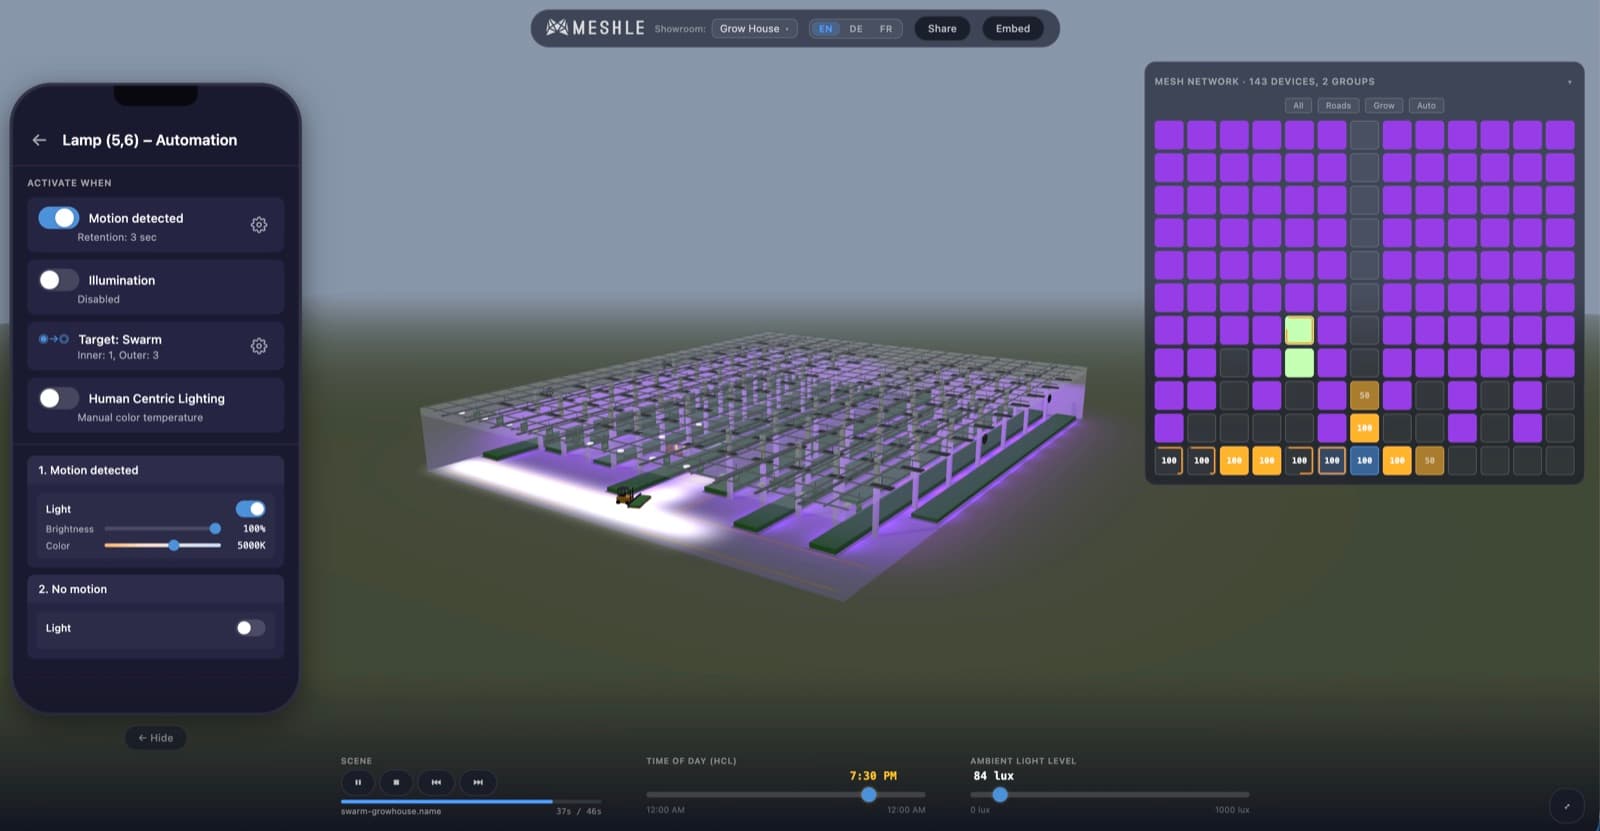Hide the phone panel
This screenshot has height=831, width=1600.
point(155,738)
